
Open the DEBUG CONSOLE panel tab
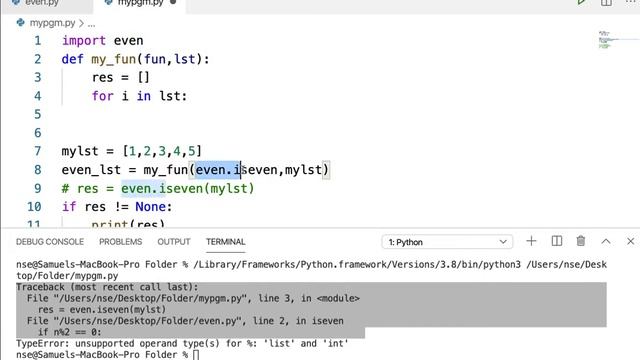(x=50, y=242)
